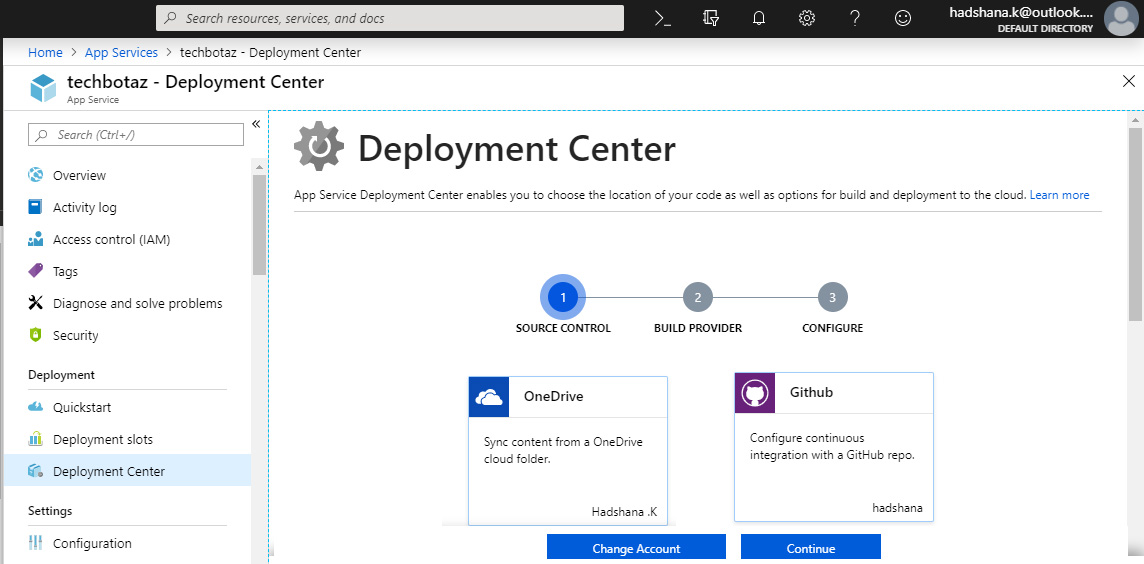
Task: Click the Deployment Center sidebar icon
Action: point(36,471)
